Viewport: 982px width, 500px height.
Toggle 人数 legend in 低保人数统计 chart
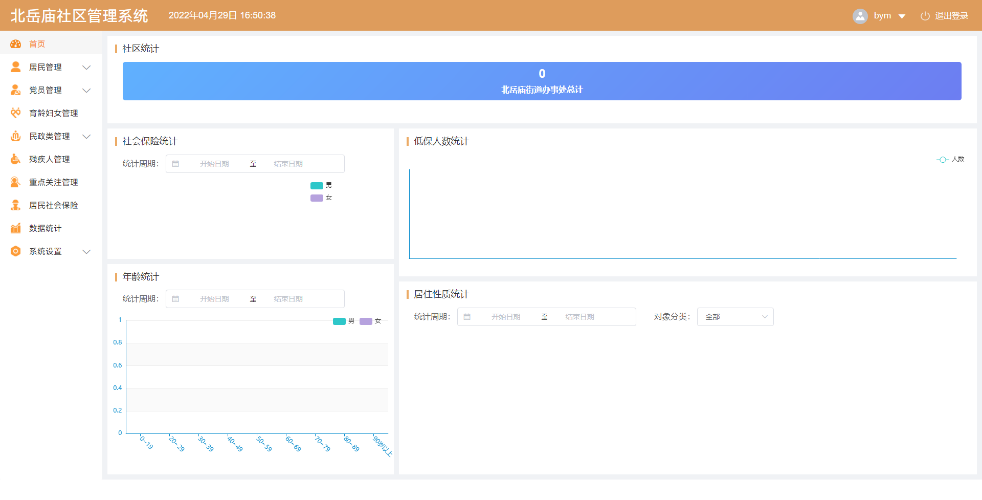click(x=950, y=160)
